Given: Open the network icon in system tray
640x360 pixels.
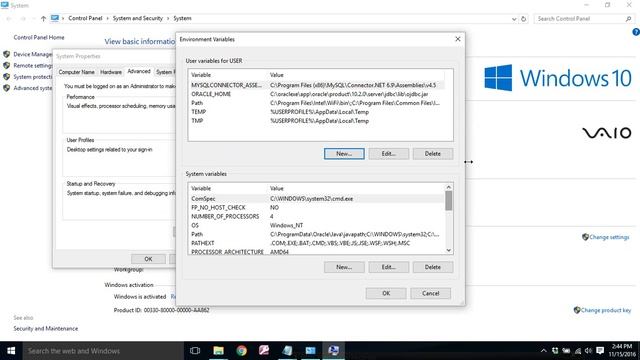Looking at the screenshot, I should click(x=578, y=351).
